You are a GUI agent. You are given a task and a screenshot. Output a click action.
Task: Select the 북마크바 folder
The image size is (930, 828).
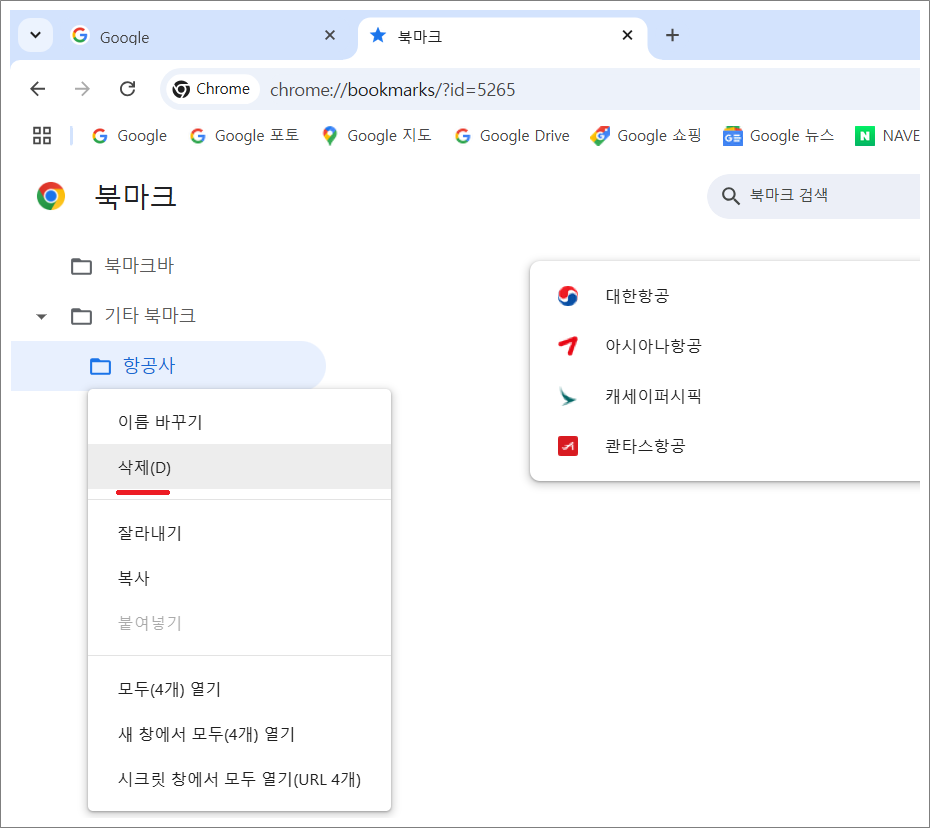122,266
